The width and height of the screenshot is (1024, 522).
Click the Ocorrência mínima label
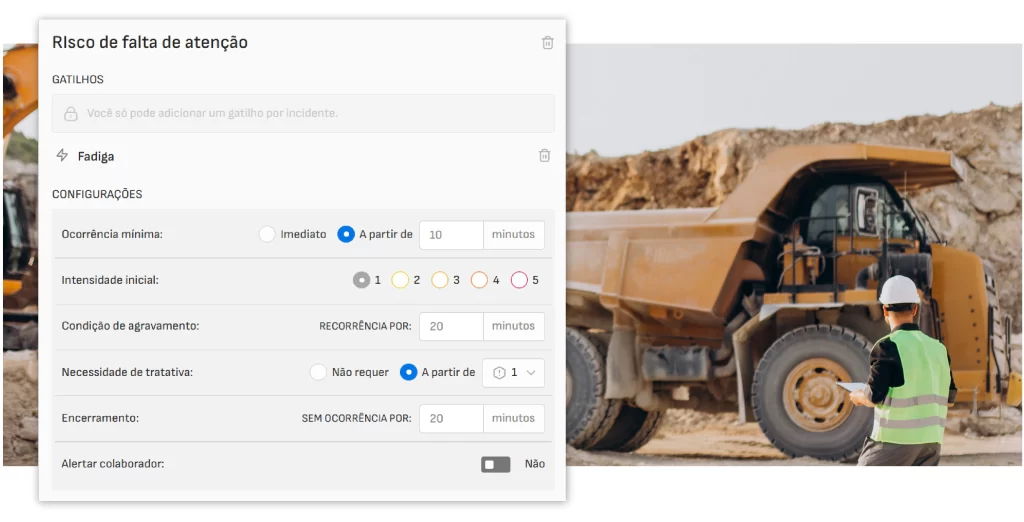(x=112, y=235)
